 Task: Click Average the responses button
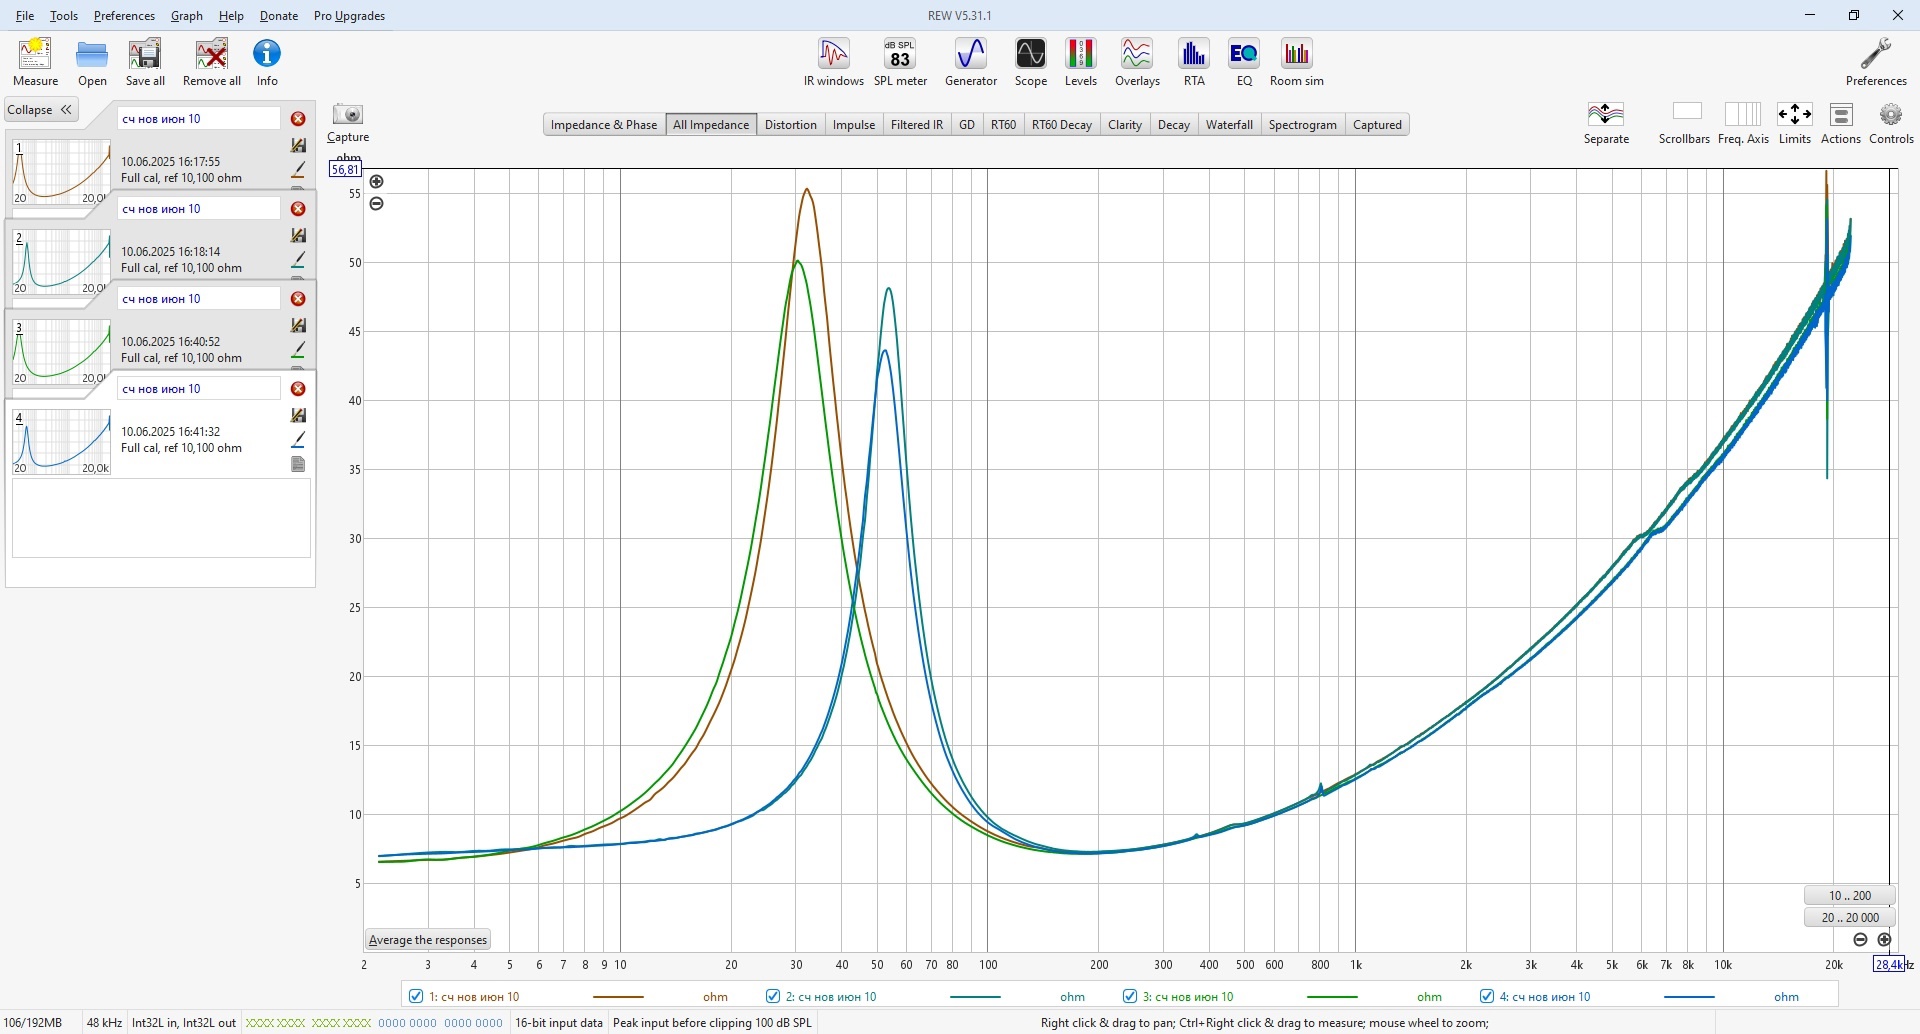(x=428, y=940)
